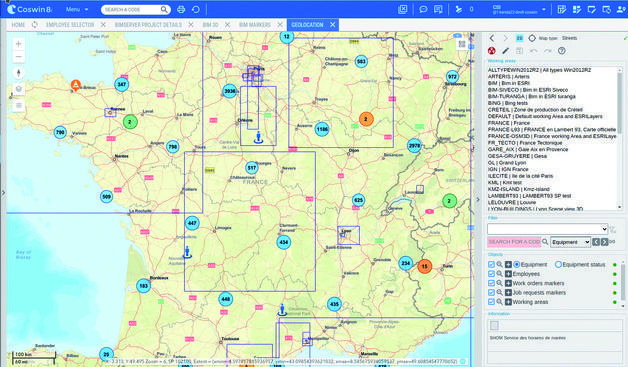This screenshot has width=628, height=367.
Task: Click the Search a code field
Action: pyautogui.click(x=131, y=9)
